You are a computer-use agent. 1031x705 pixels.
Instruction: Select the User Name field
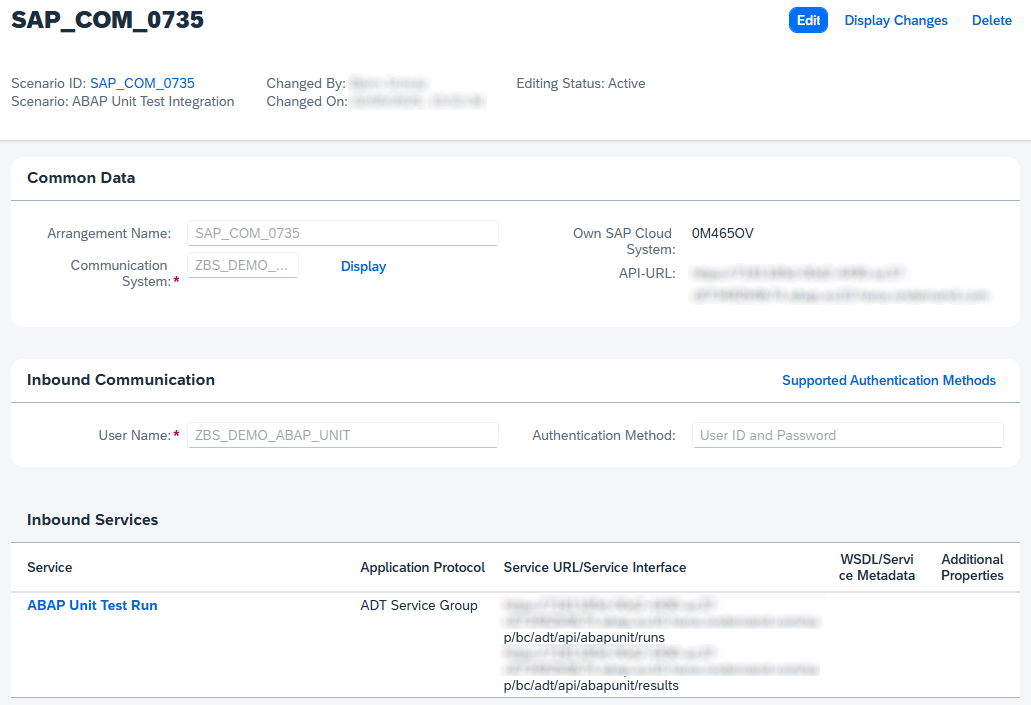343,435
